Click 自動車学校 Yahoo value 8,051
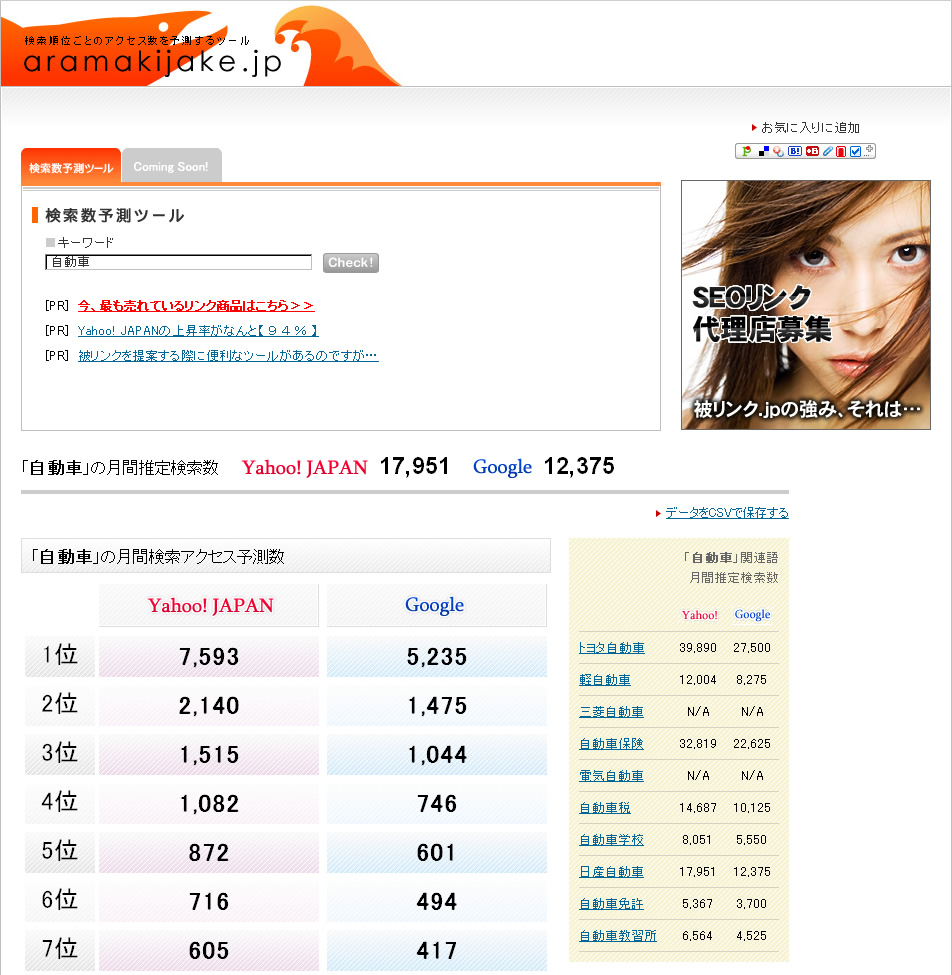The height and width of the screenshot is (975, 952). (x=697, y=839)
